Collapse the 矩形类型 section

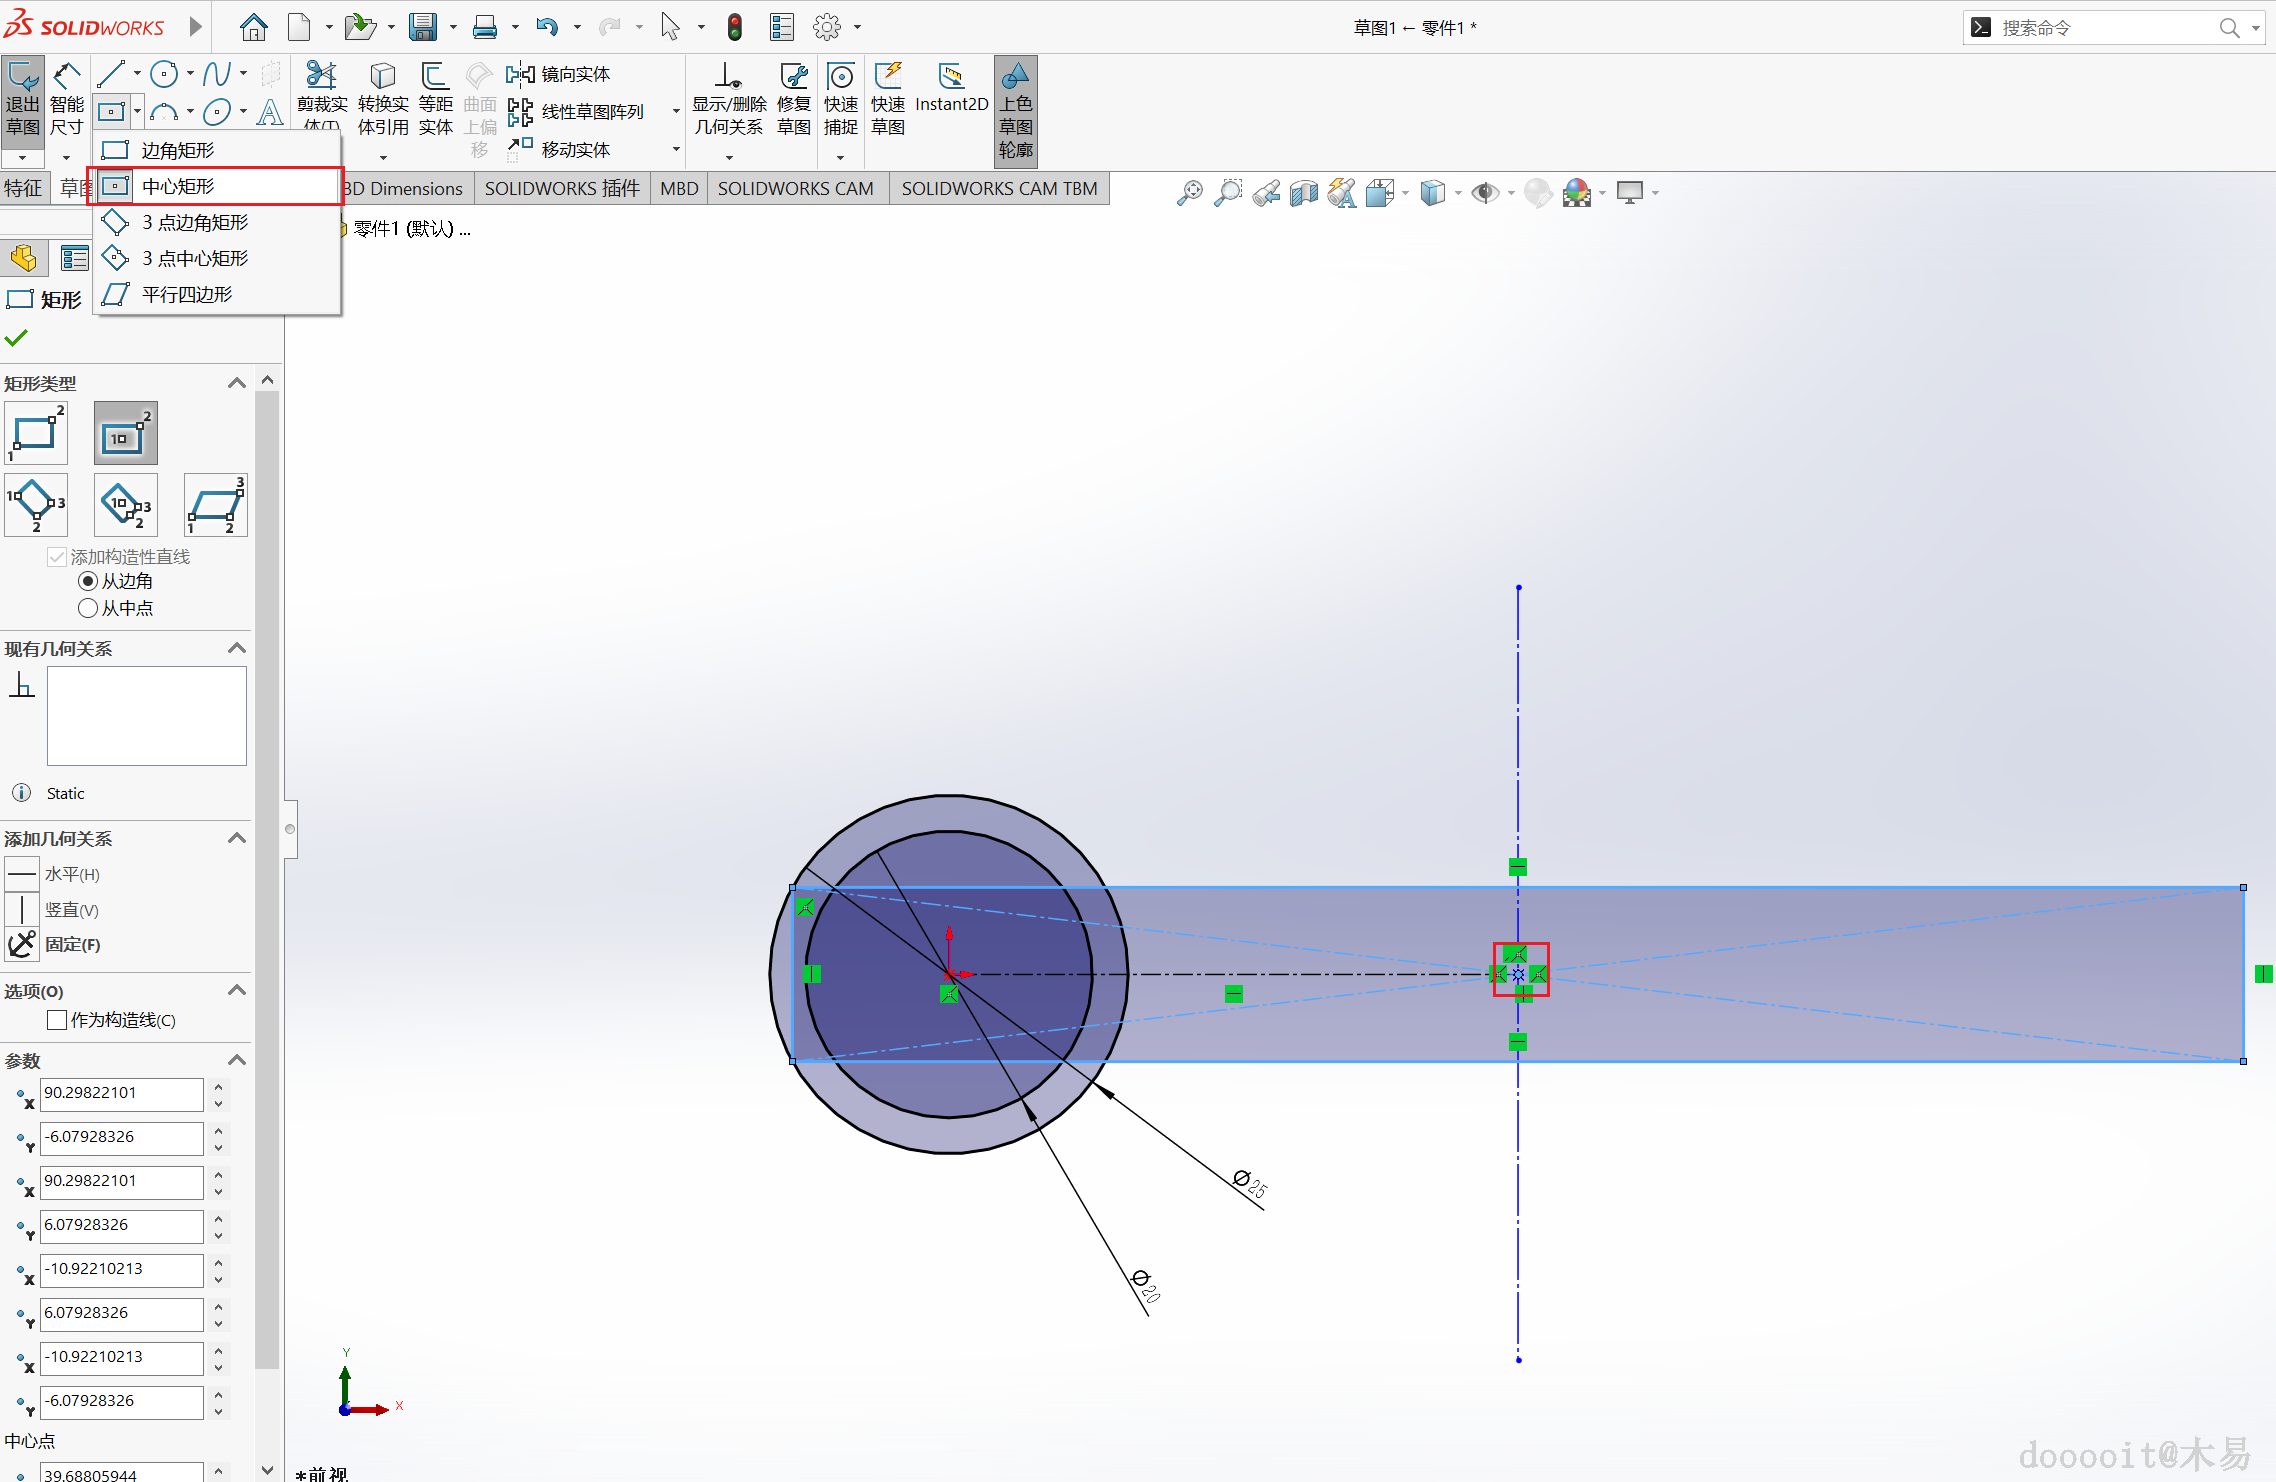coord(237,383)
